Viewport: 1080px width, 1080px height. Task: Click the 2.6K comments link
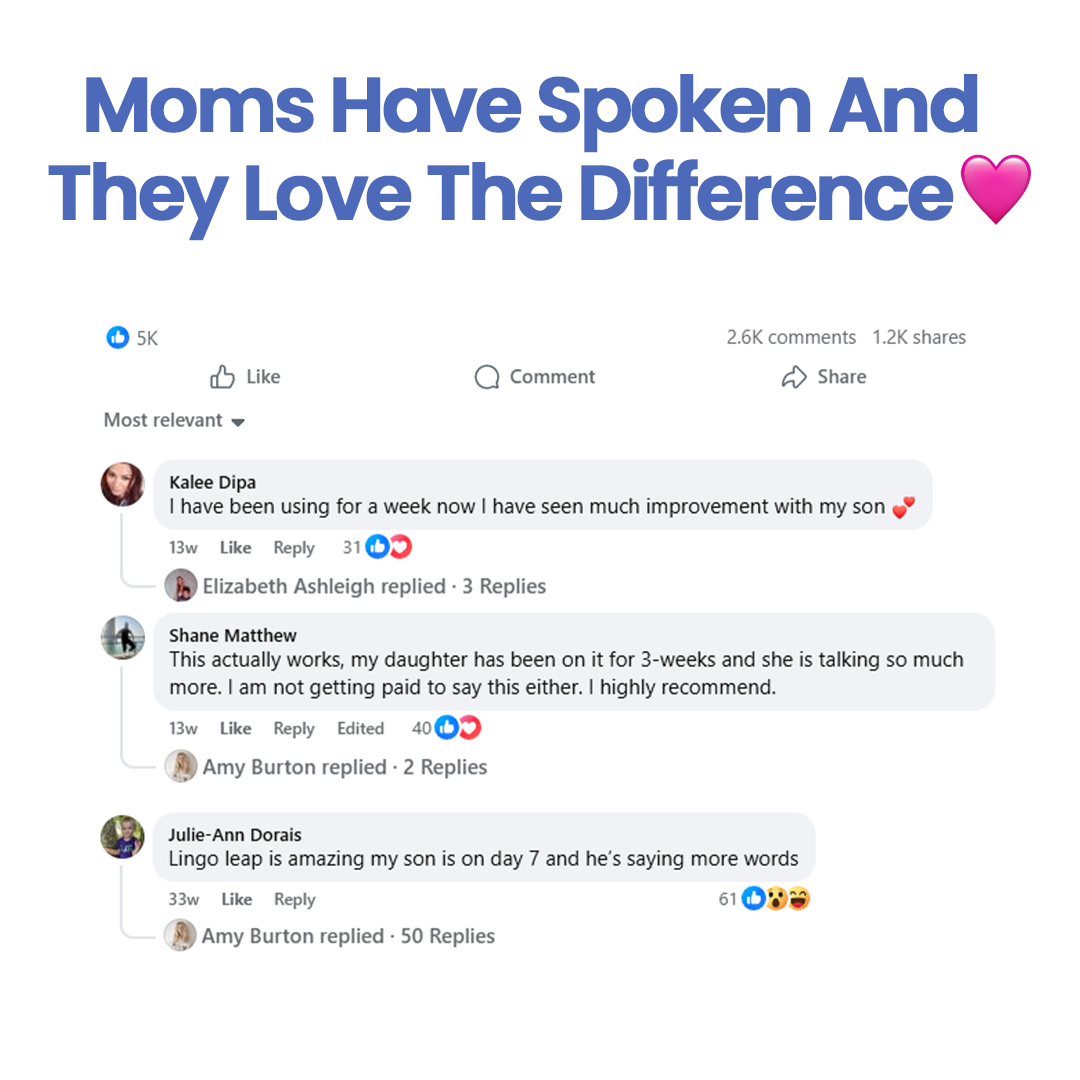pyautogui.click(x=790, y=337)
